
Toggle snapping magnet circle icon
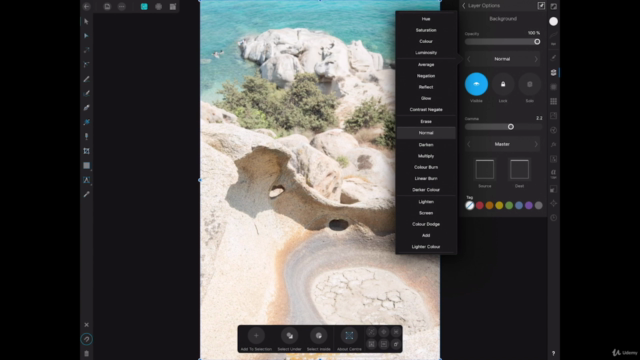click(86, 339)
